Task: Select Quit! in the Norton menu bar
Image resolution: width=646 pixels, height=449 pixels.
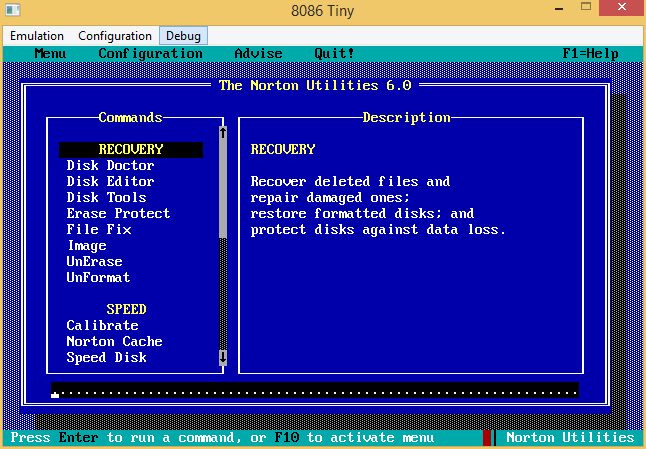Action: [334, 54]
